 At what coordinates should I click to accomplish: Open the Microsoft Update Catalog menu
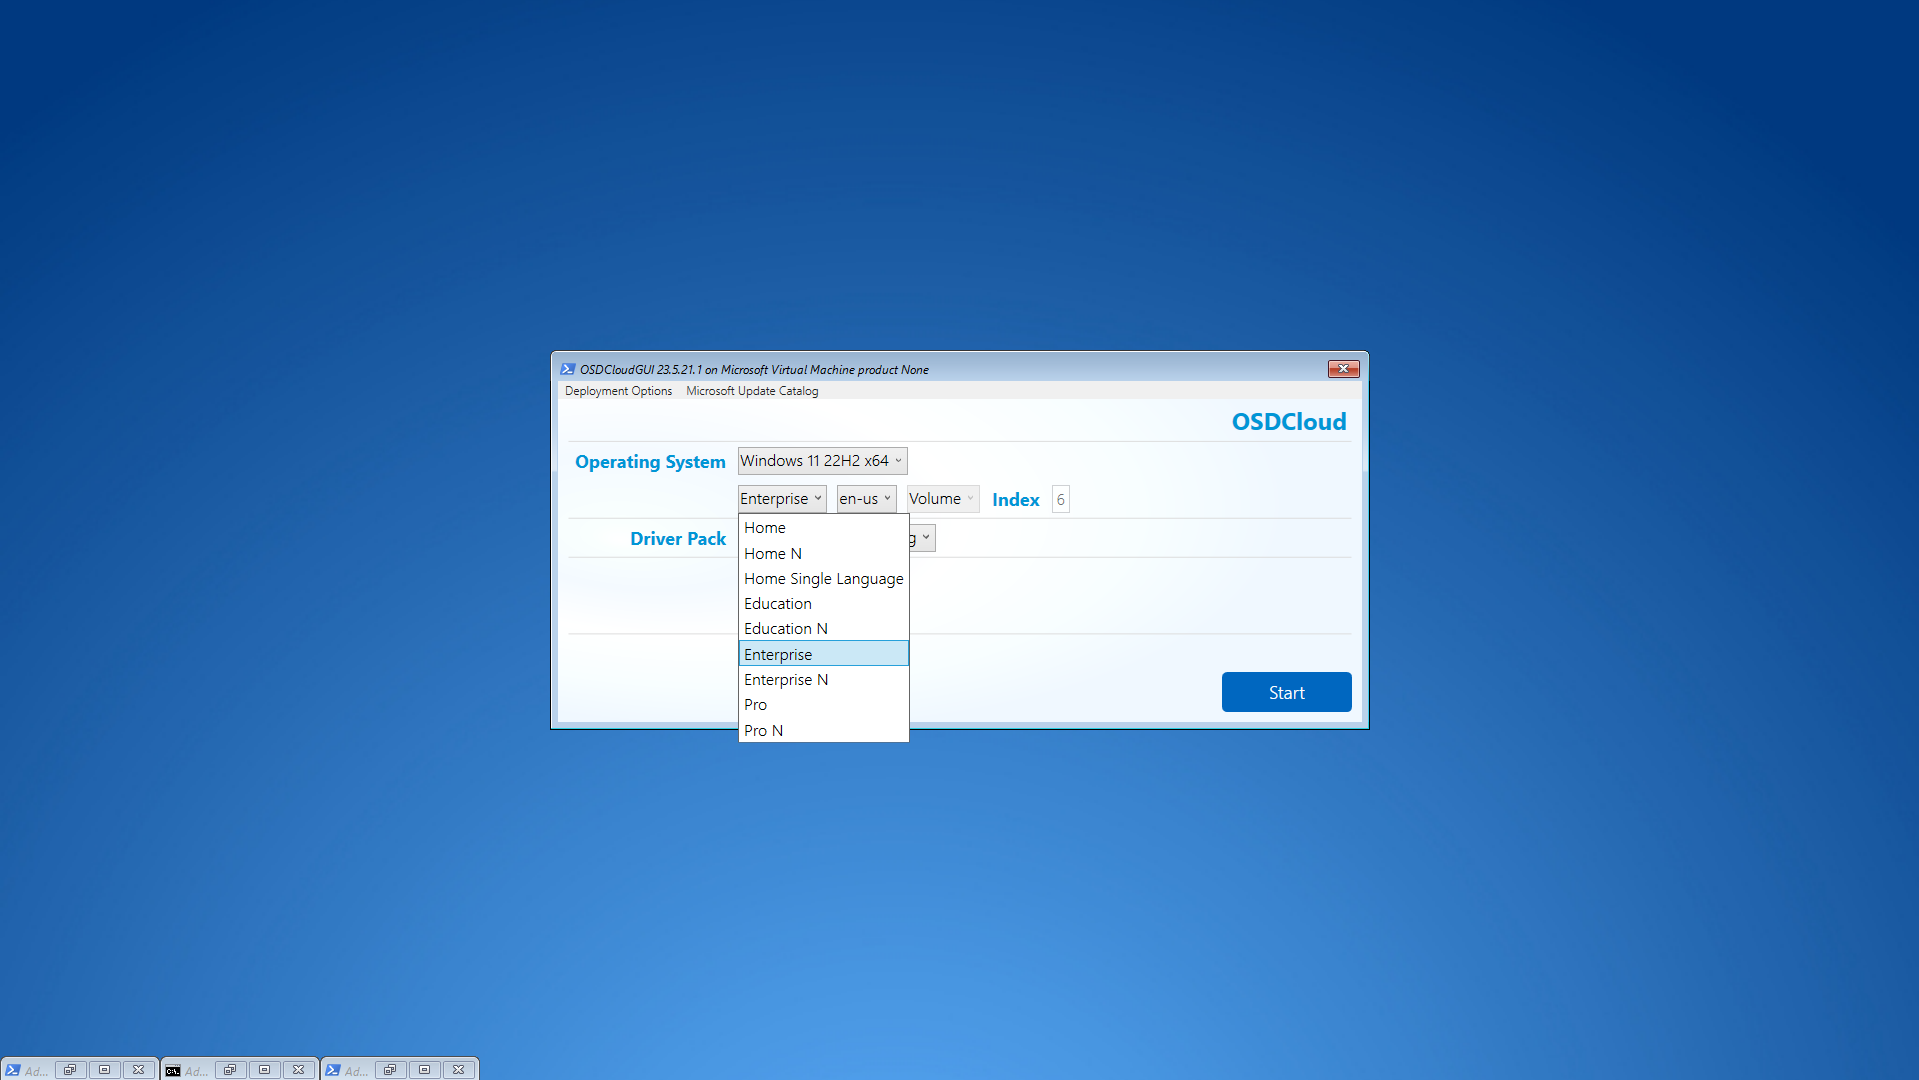(x=752, y=391)
